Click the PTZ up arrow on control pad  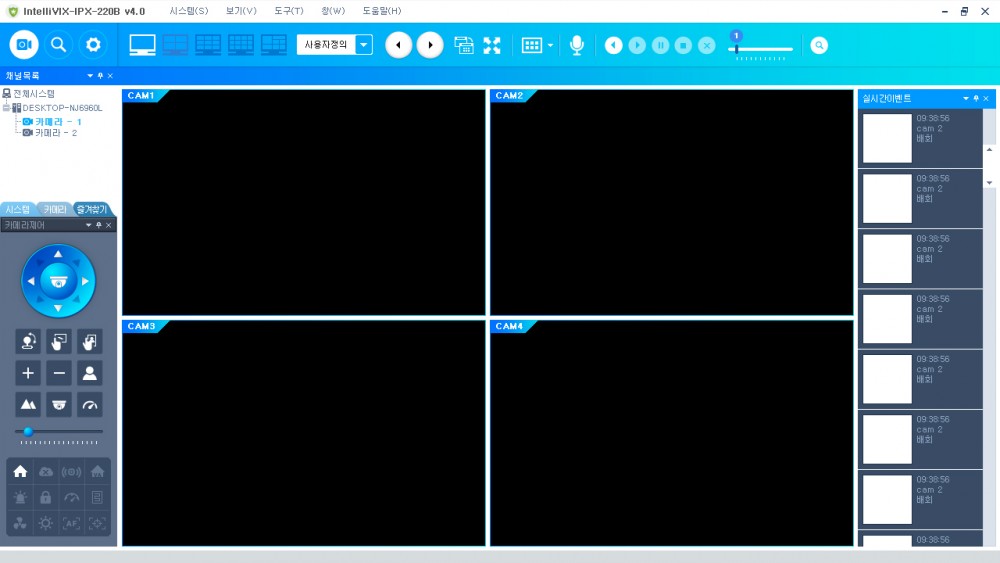click(58, 254)
